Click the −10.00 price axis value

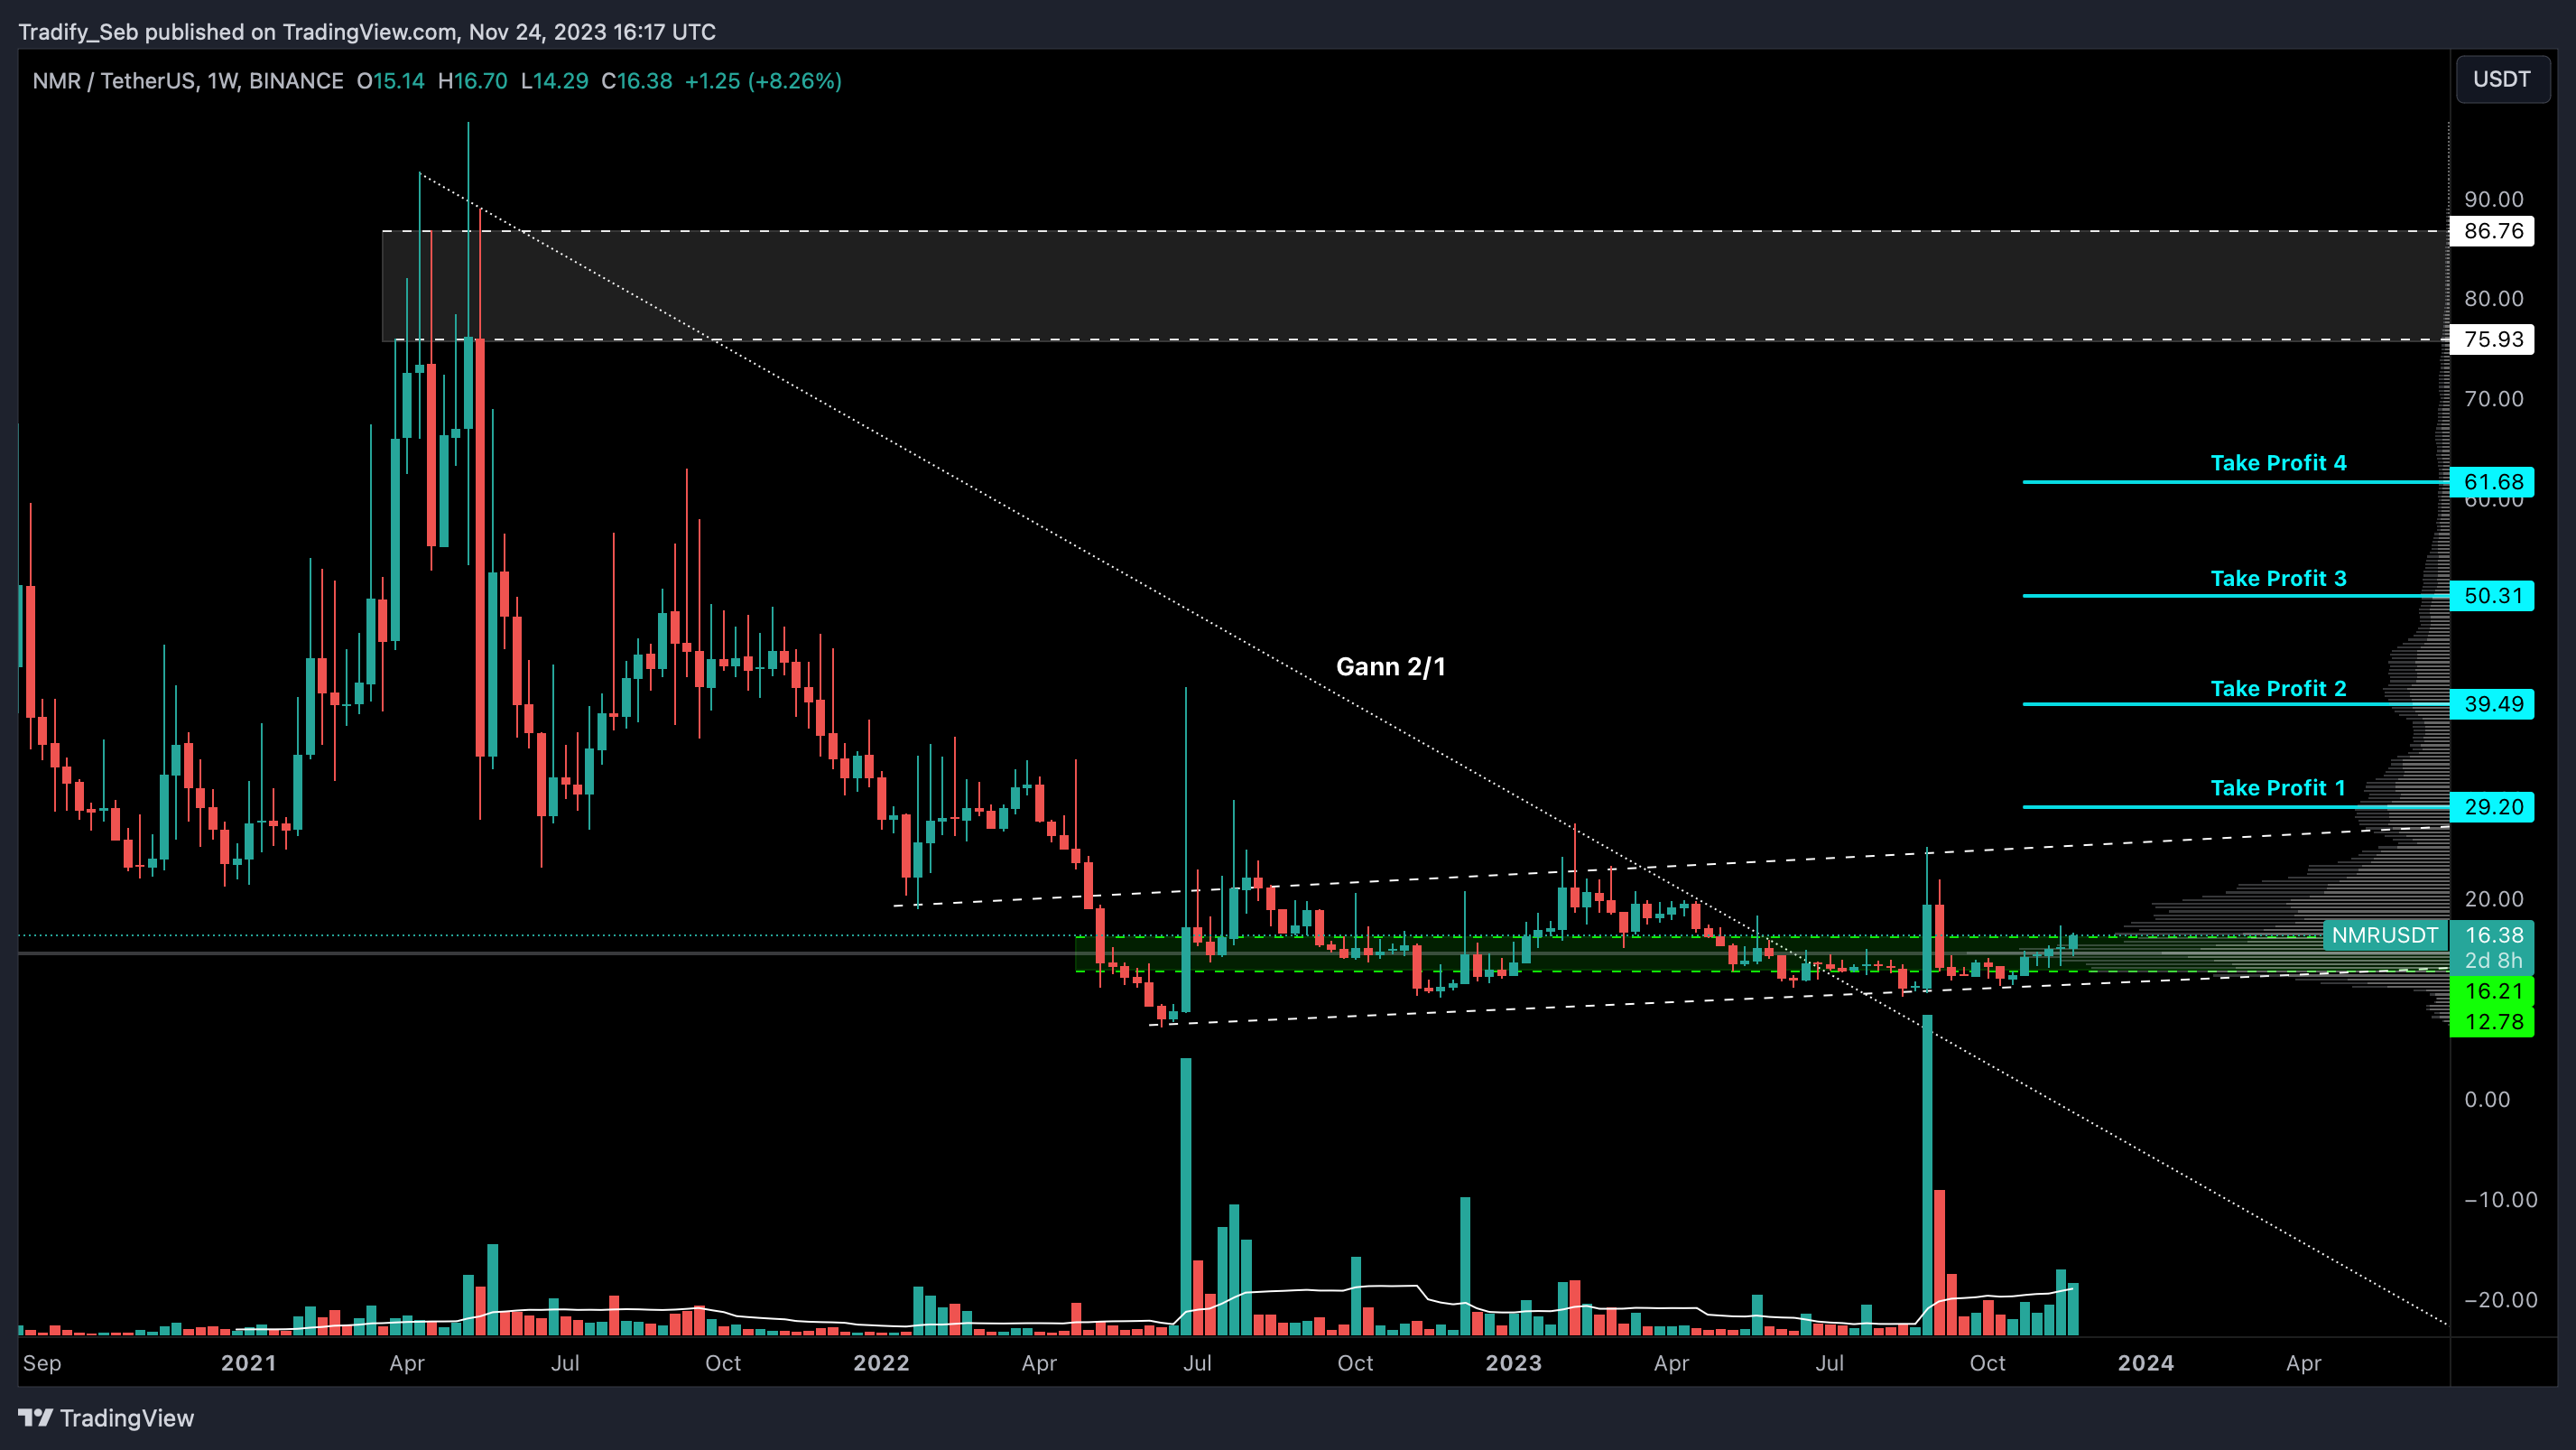[2500, 1200]
